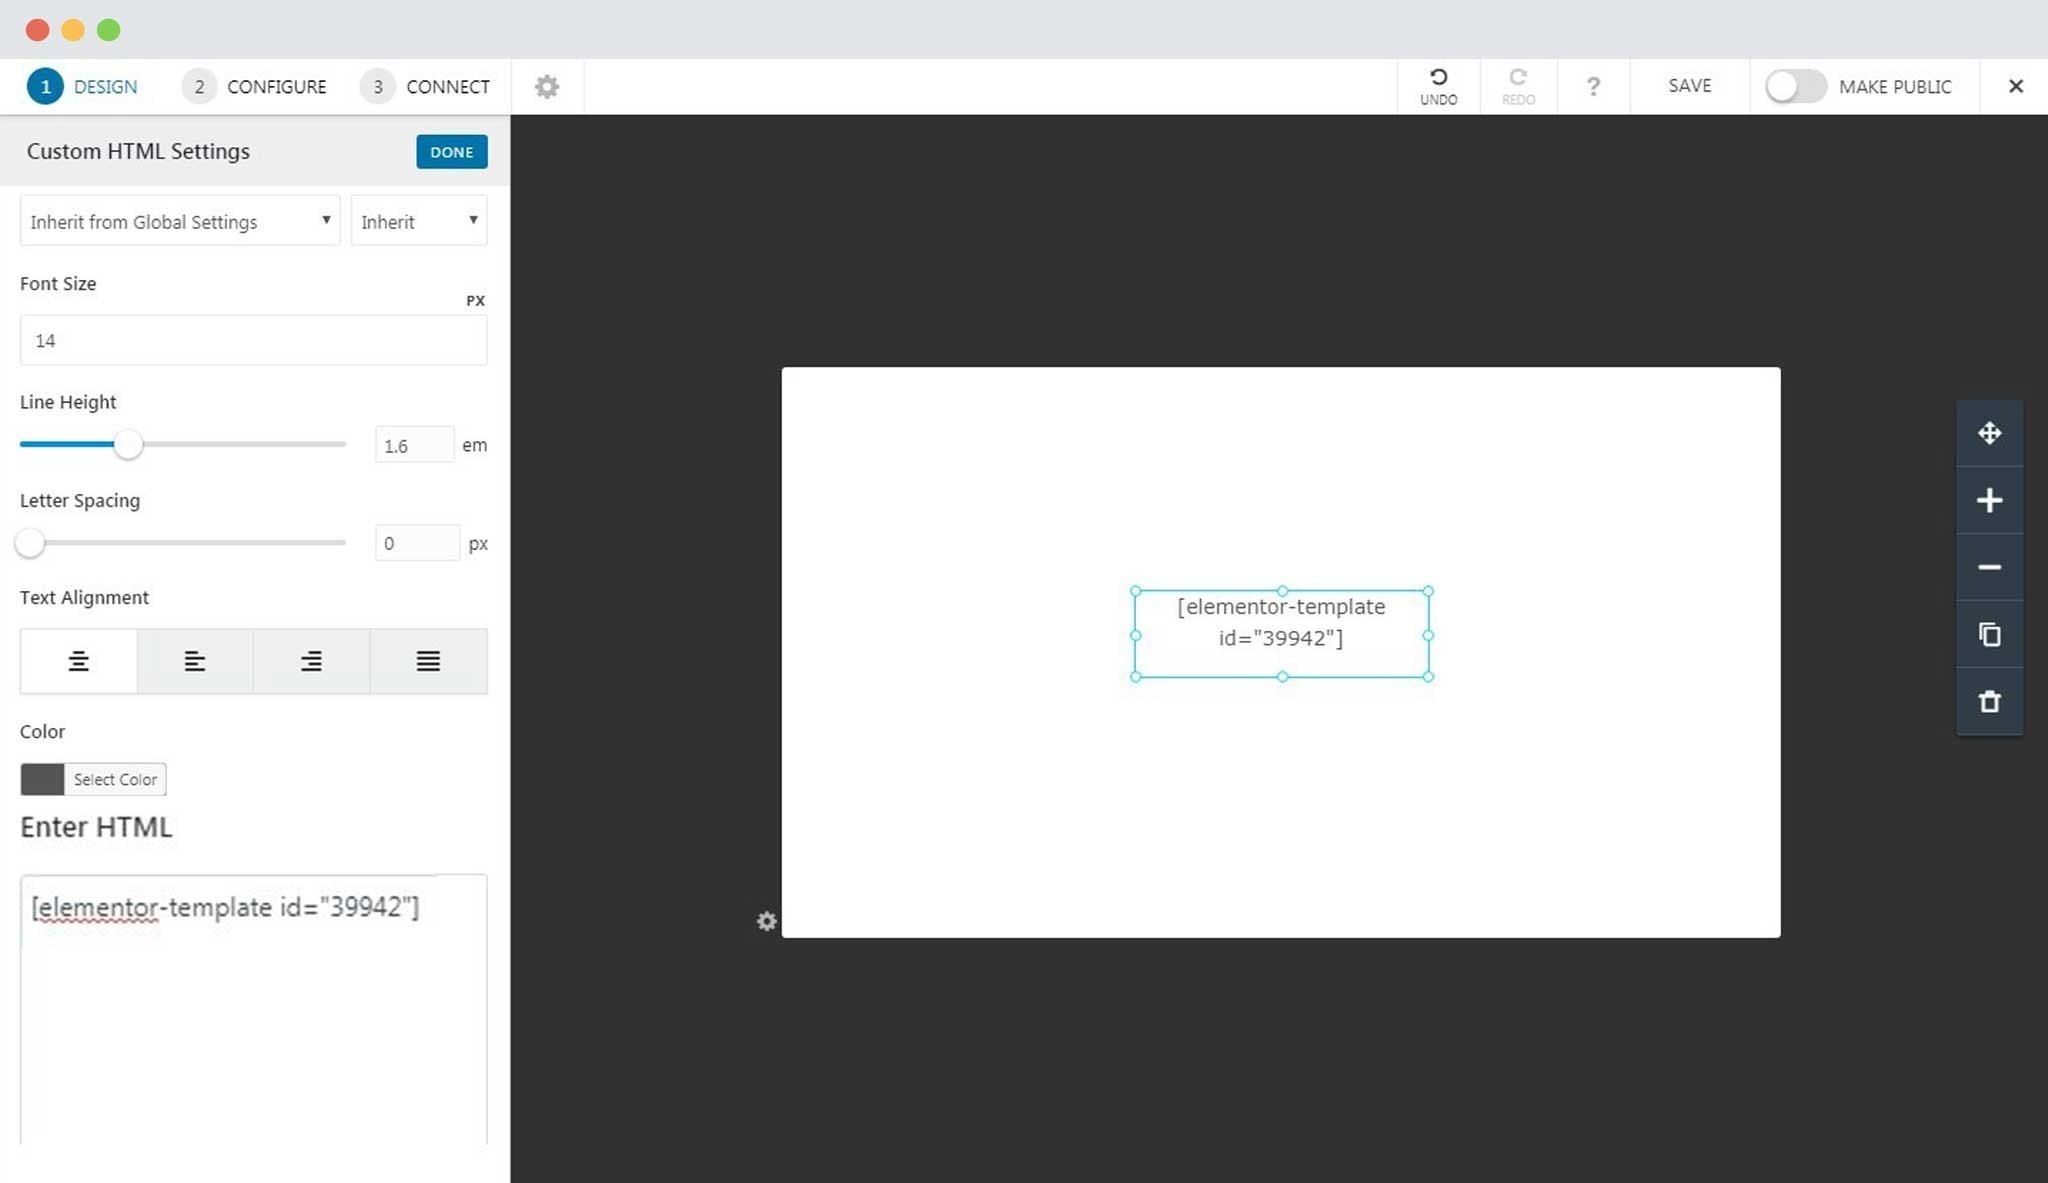Viewport: 2048px width, 1183px height.
Task: Click the Select Color button
Action: [115, 779]
